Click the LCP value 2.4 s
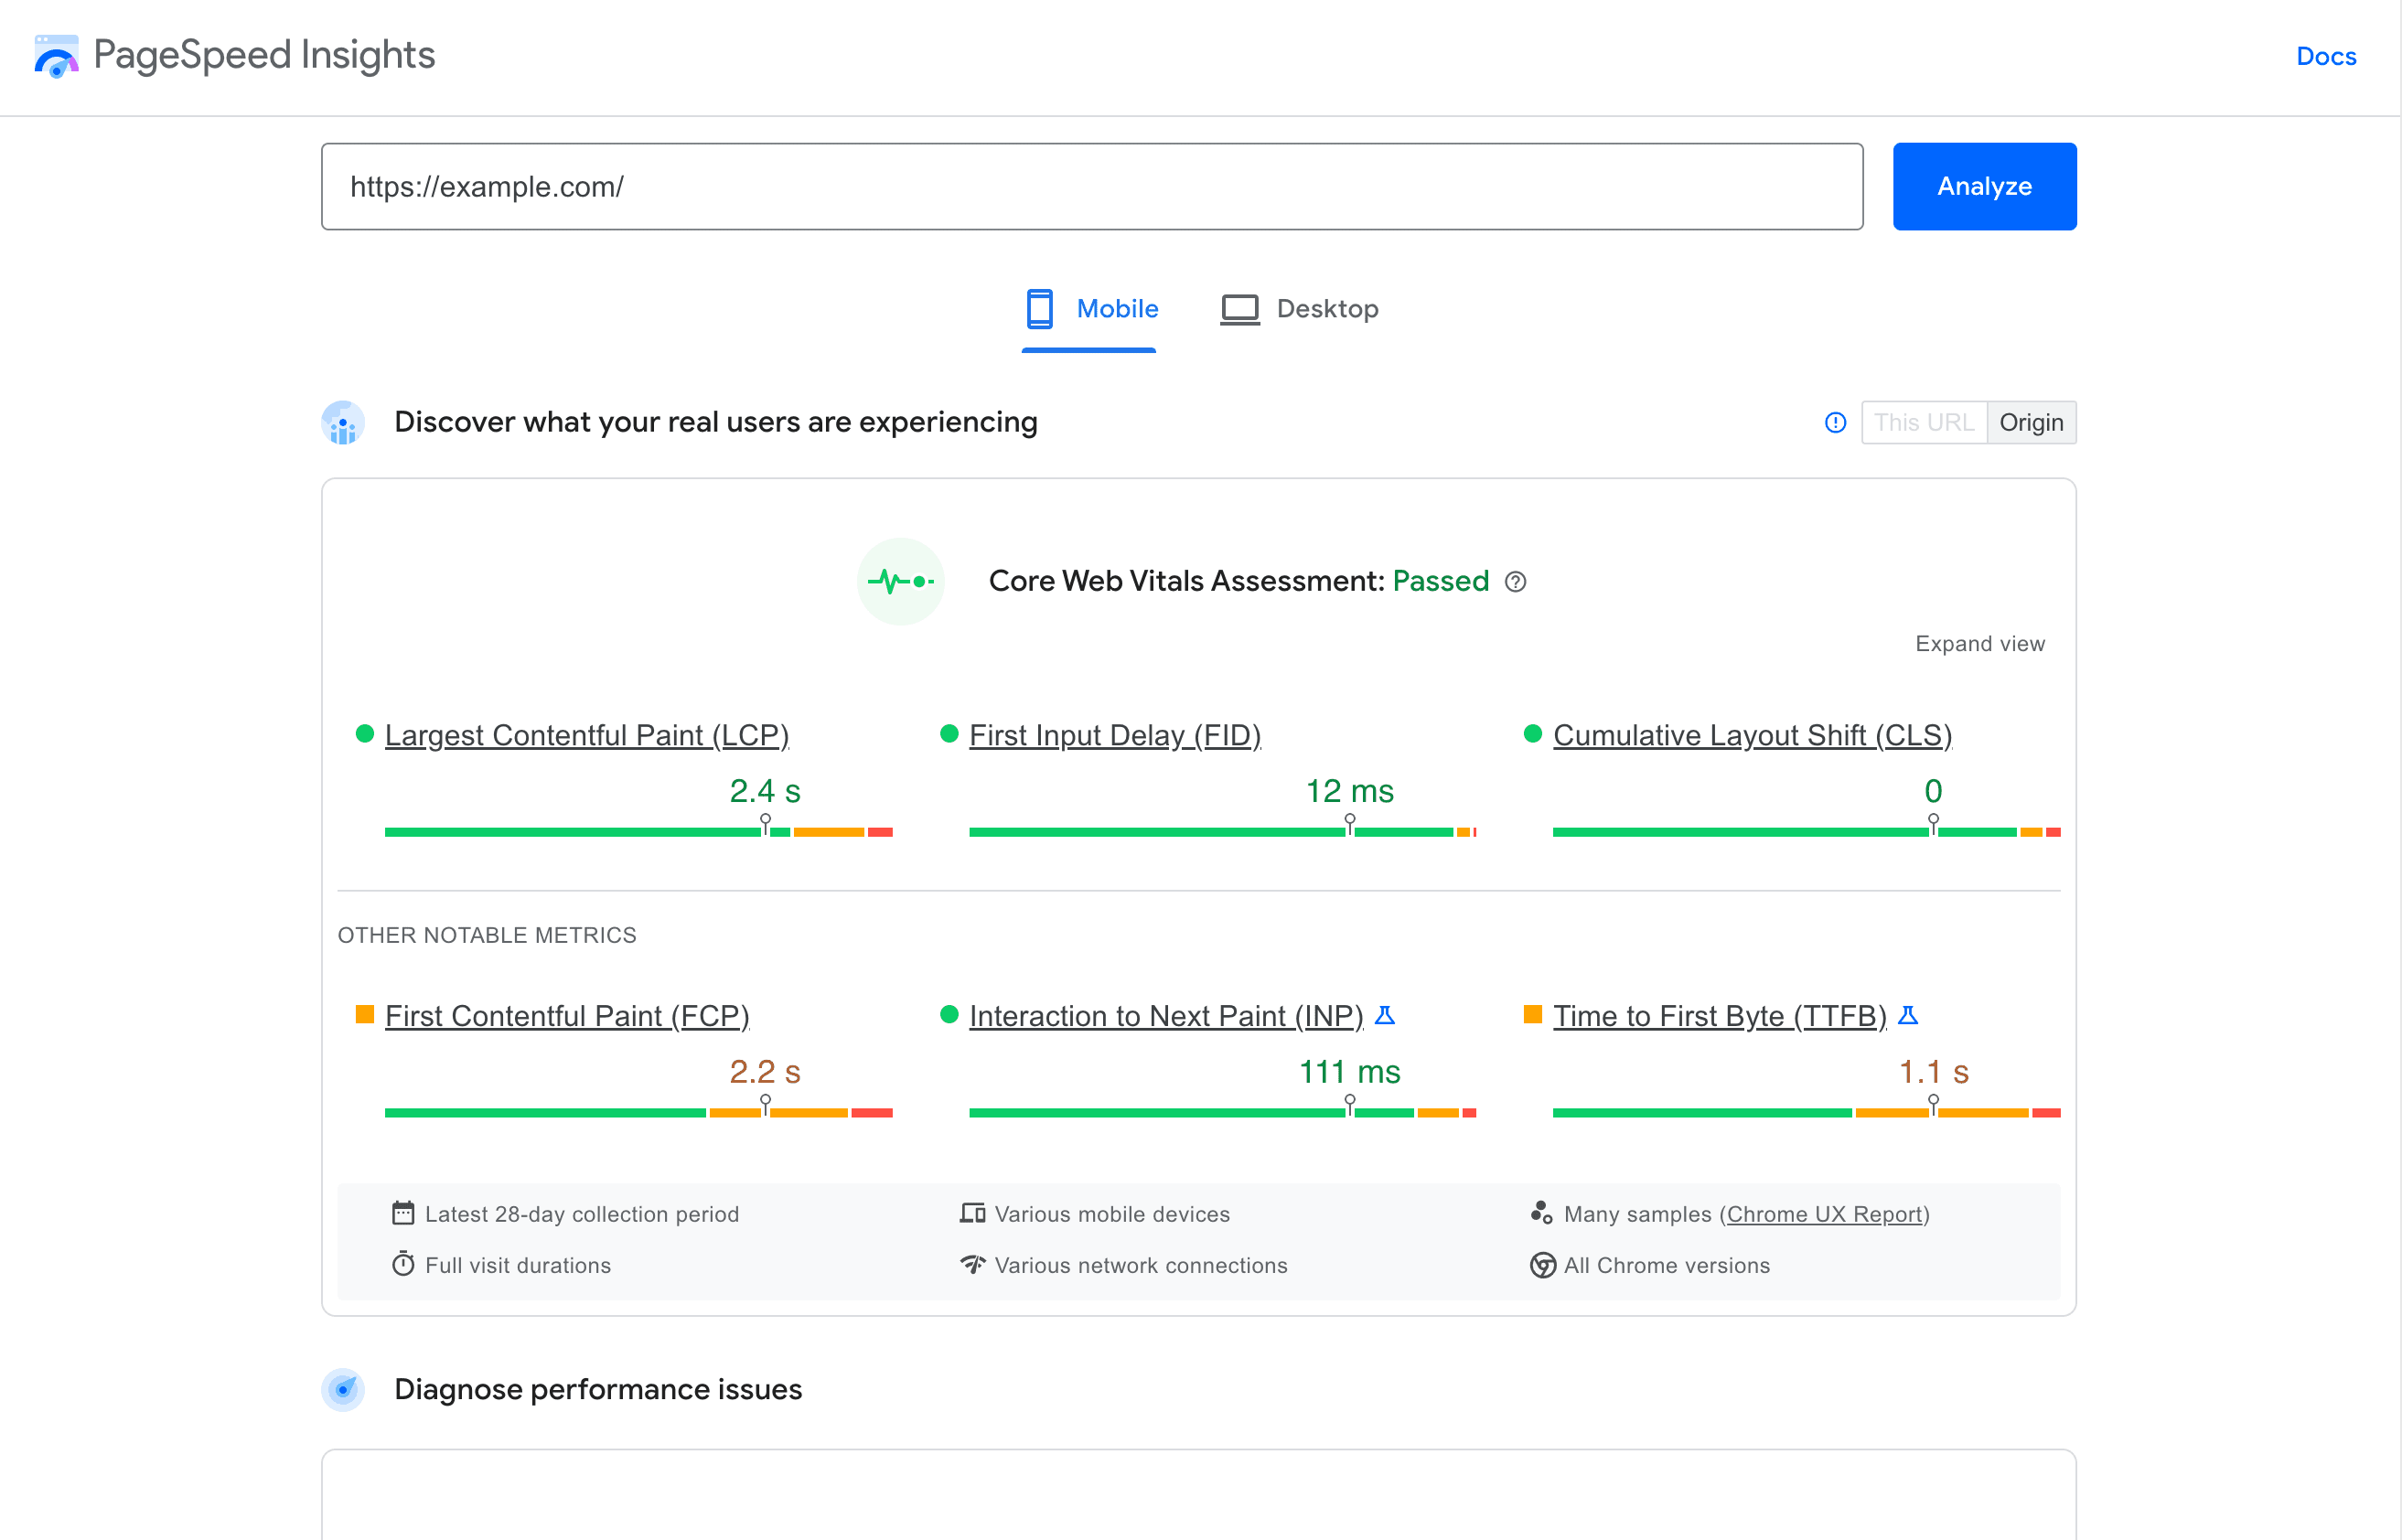 [765, 791]
